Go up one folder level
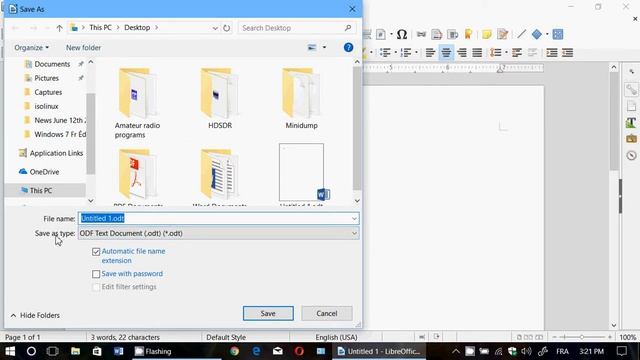This screenshot has width=640, height=360. 60,28
